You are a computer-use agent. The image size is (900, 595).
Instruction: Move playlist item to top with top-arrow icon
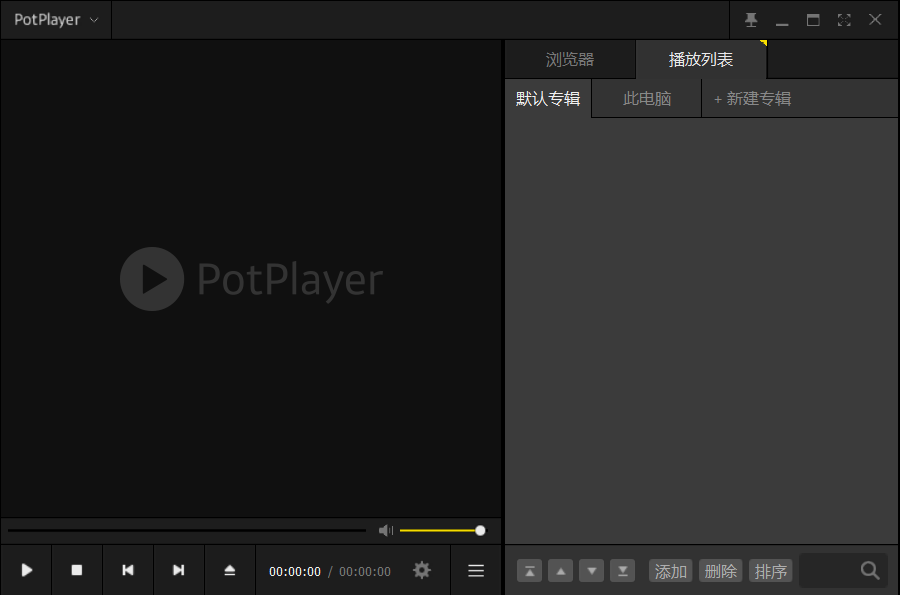pyautogui.click(x=529, y=570)
